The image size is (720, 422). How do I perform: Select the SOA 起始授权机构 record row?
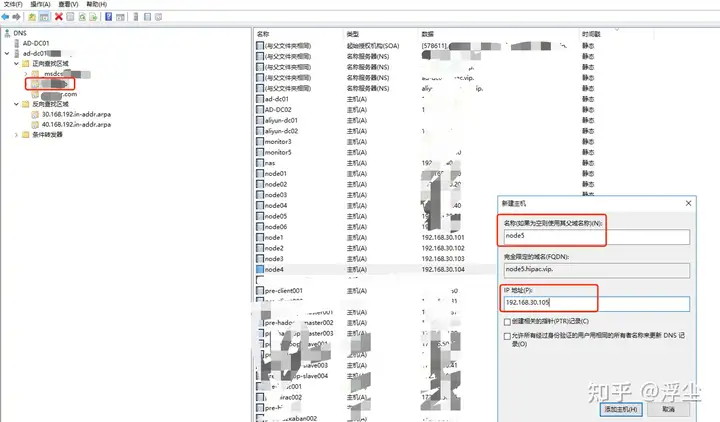[425, 46]
